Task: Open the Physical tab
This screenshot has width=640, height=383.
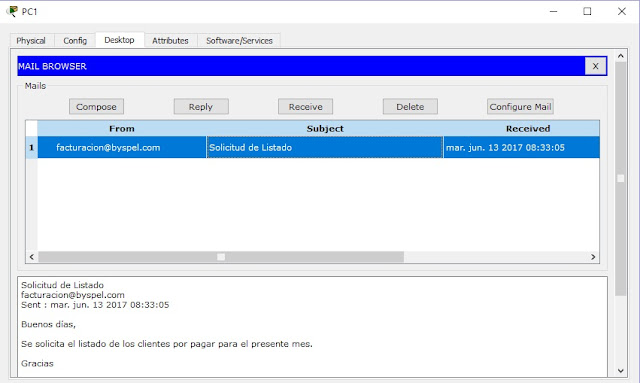Action: click(31, 40)
